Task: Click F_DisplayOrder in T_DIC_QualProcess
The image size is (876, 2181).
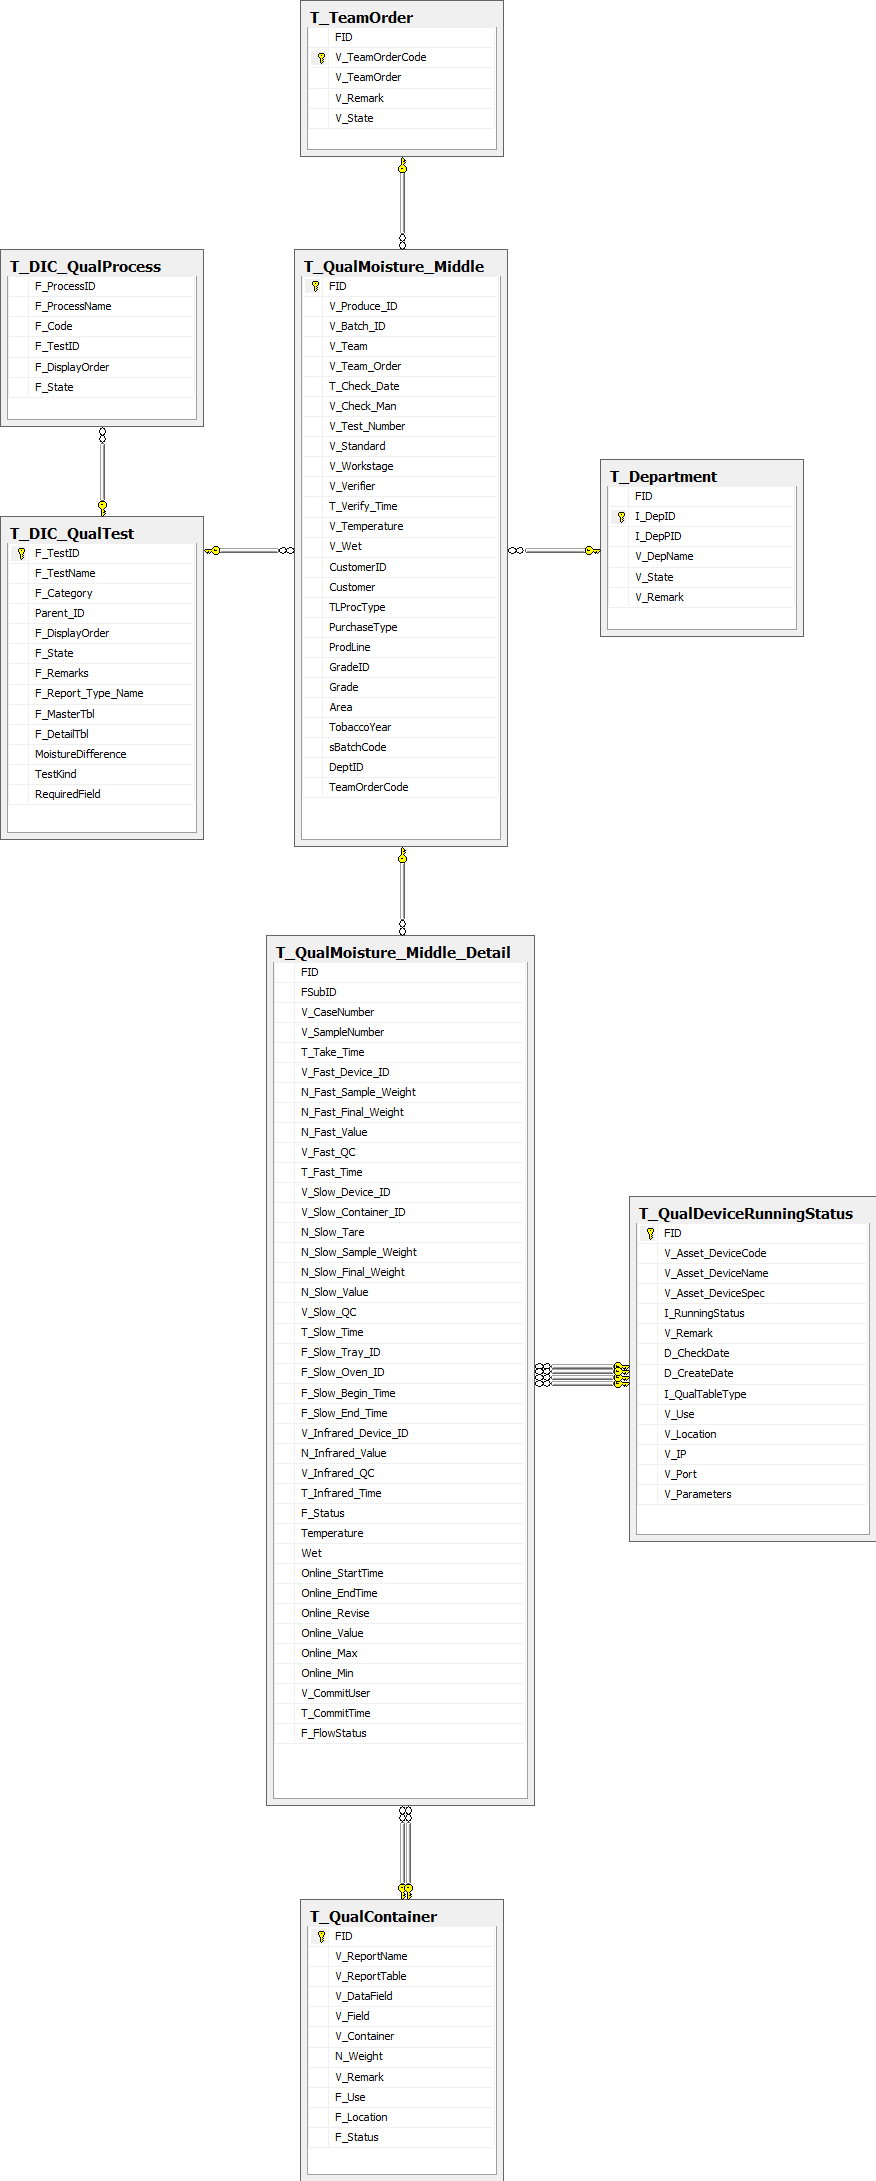Action: tap(102, 367)
